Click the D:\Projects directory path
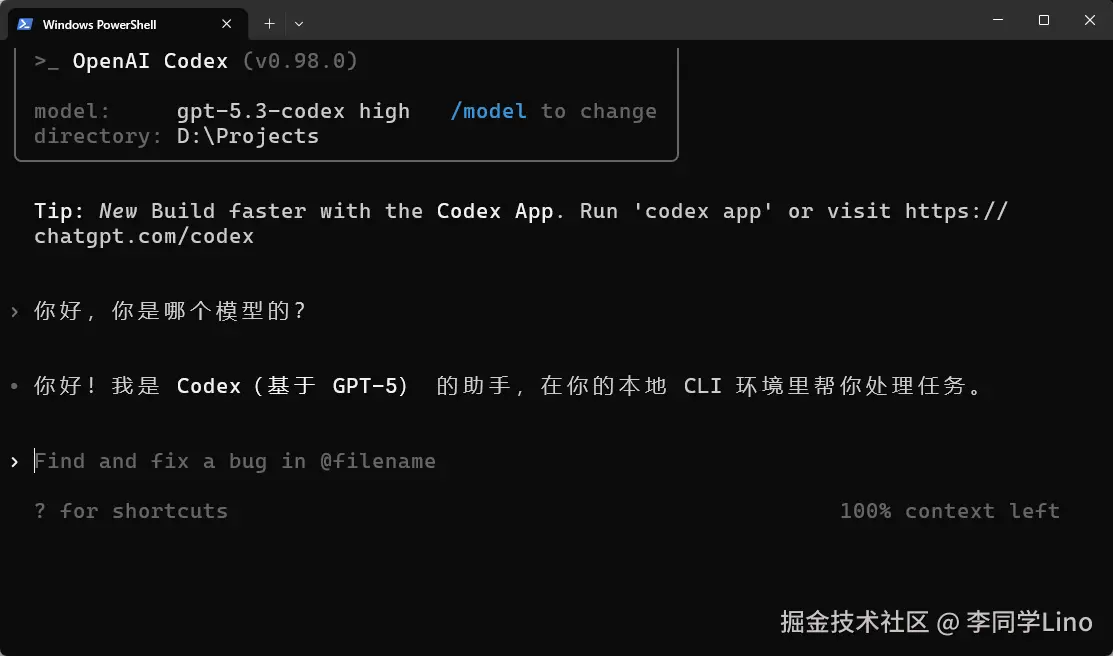The image size is (1113, 656). 248,136
